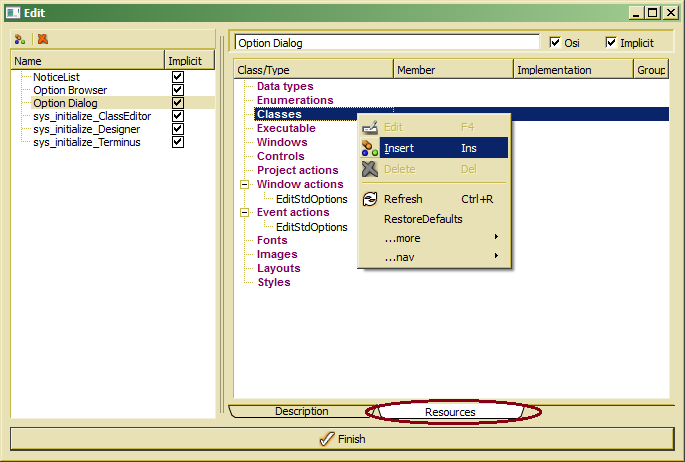This screenshot has height=462, width=685.
Task: Click the Insert icon in context menu
Action: [x=369, y=148]
